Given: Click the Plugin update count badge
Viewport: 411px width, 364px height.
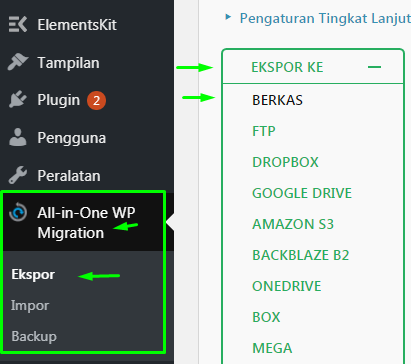Looking at the screenshot, I should click(96, 100).
